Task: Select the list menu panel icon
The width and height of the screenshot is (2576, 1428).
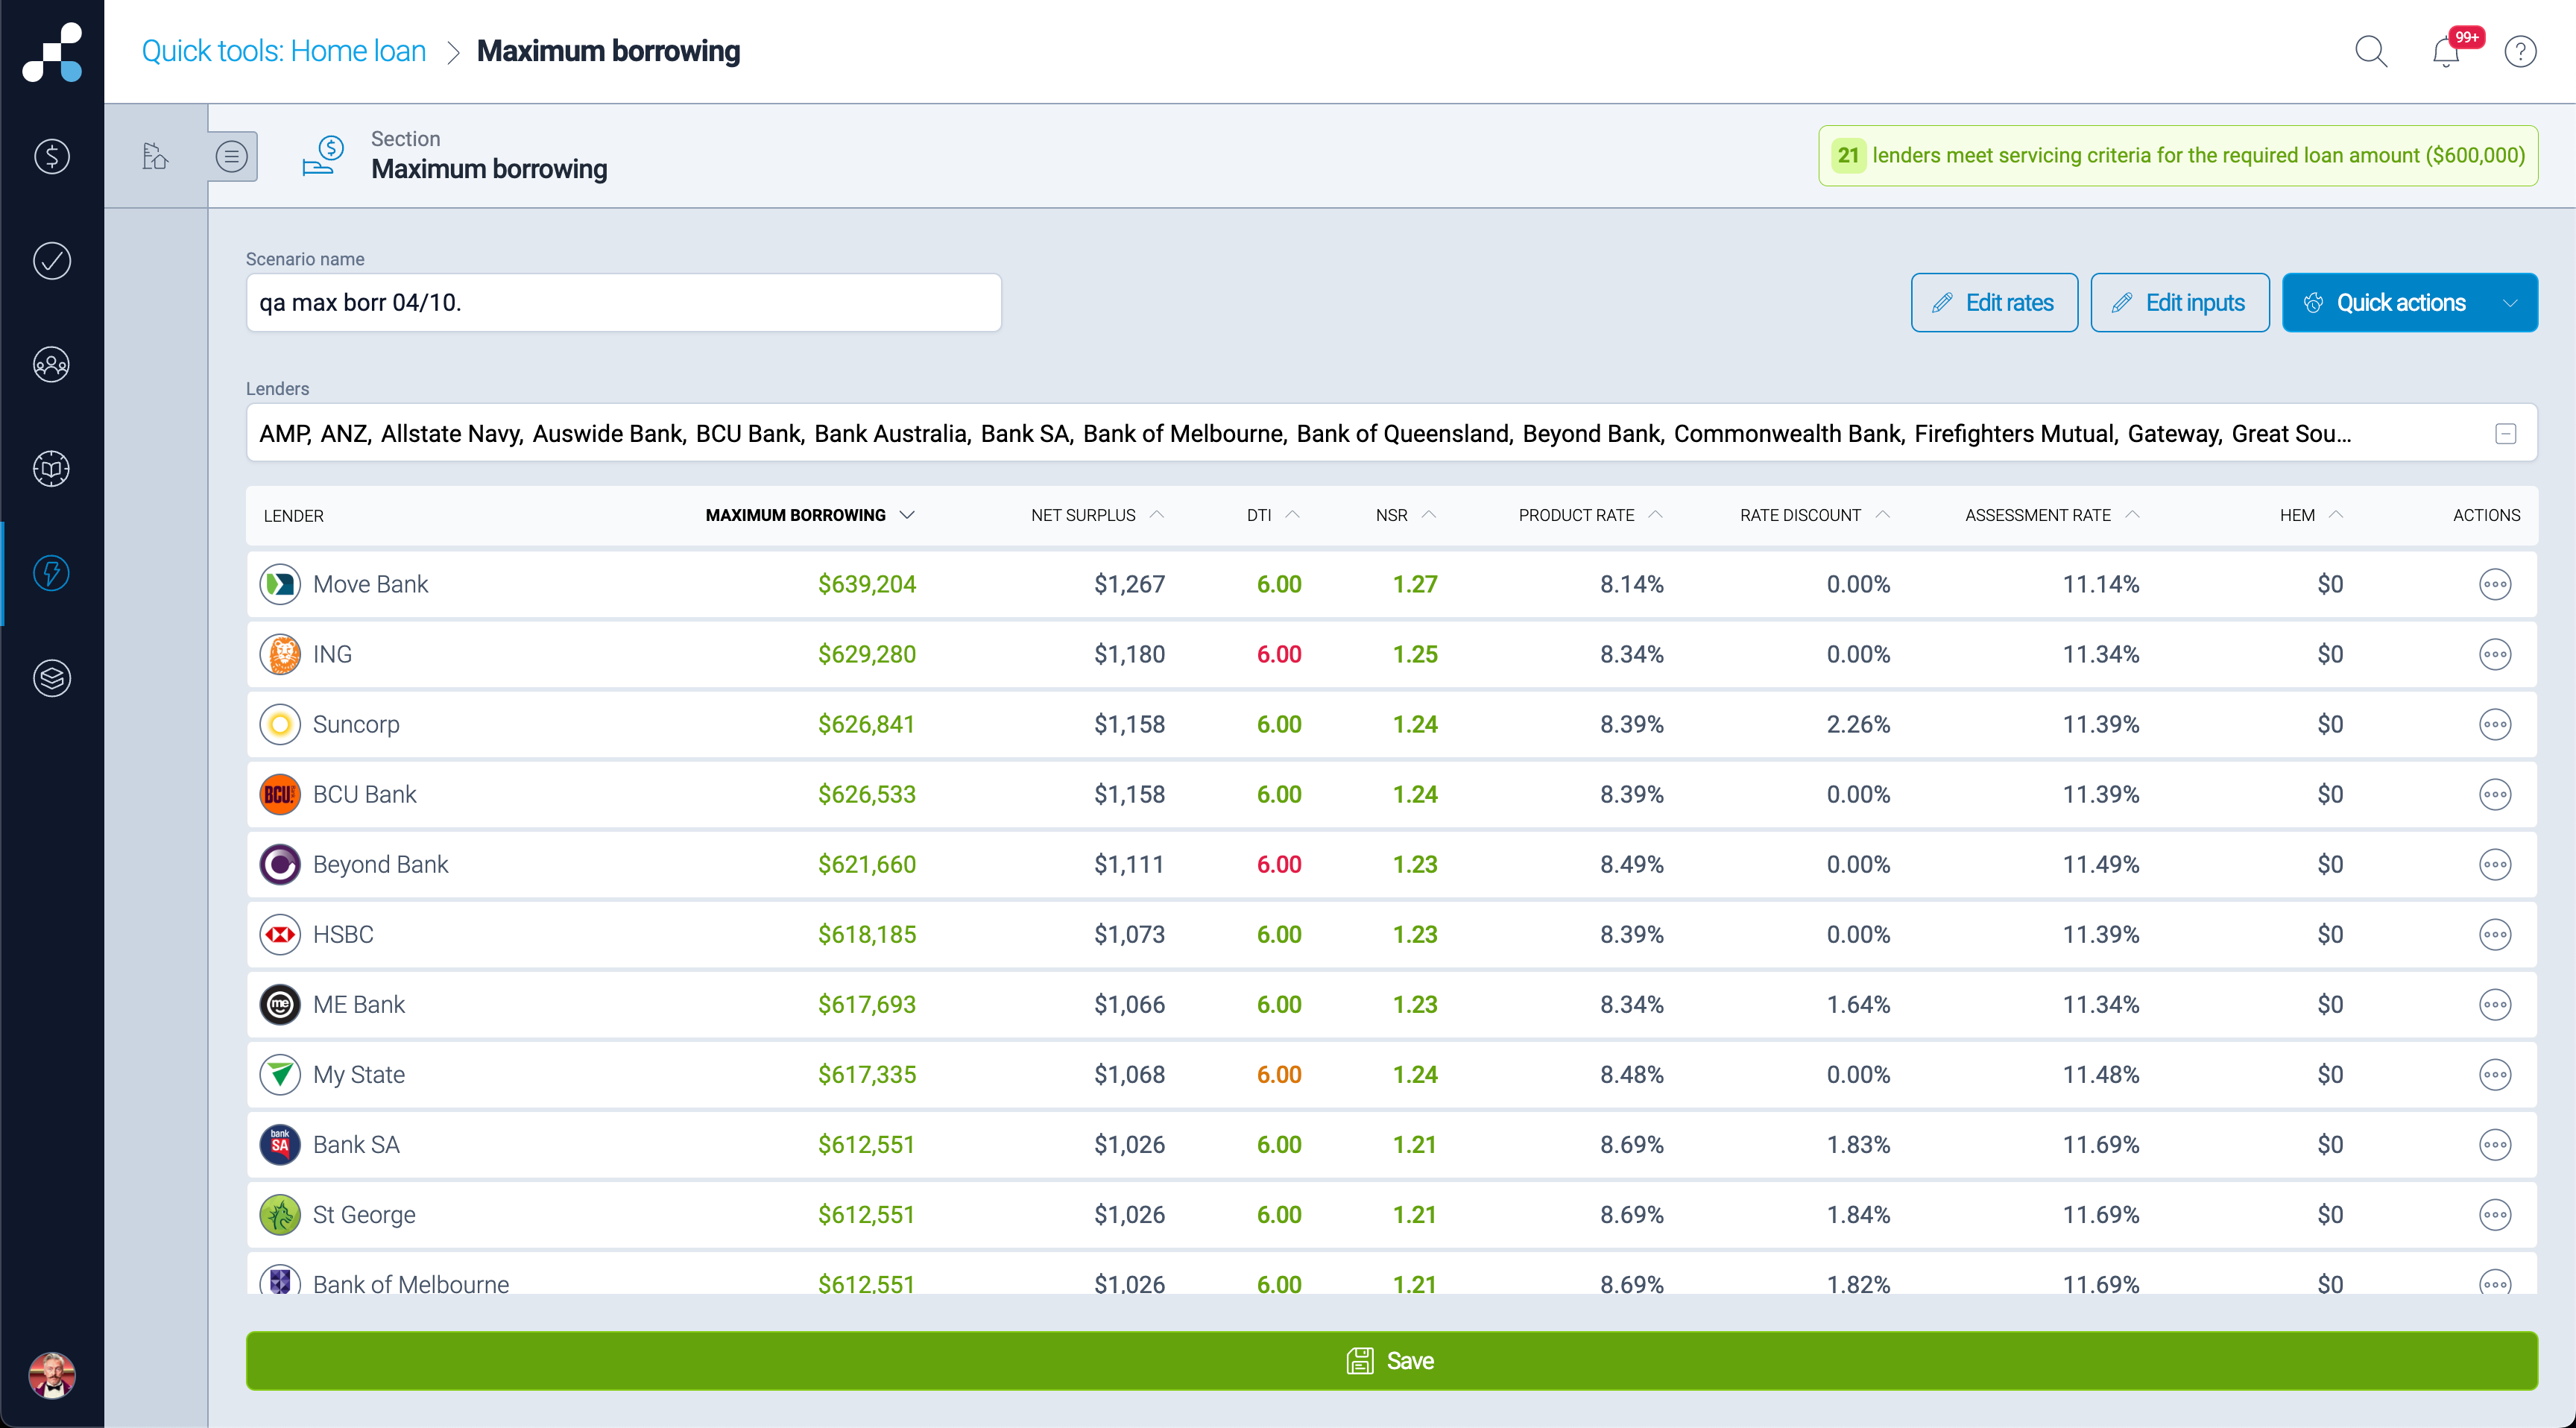Action: pyautogui.click(x=232, y=156)
